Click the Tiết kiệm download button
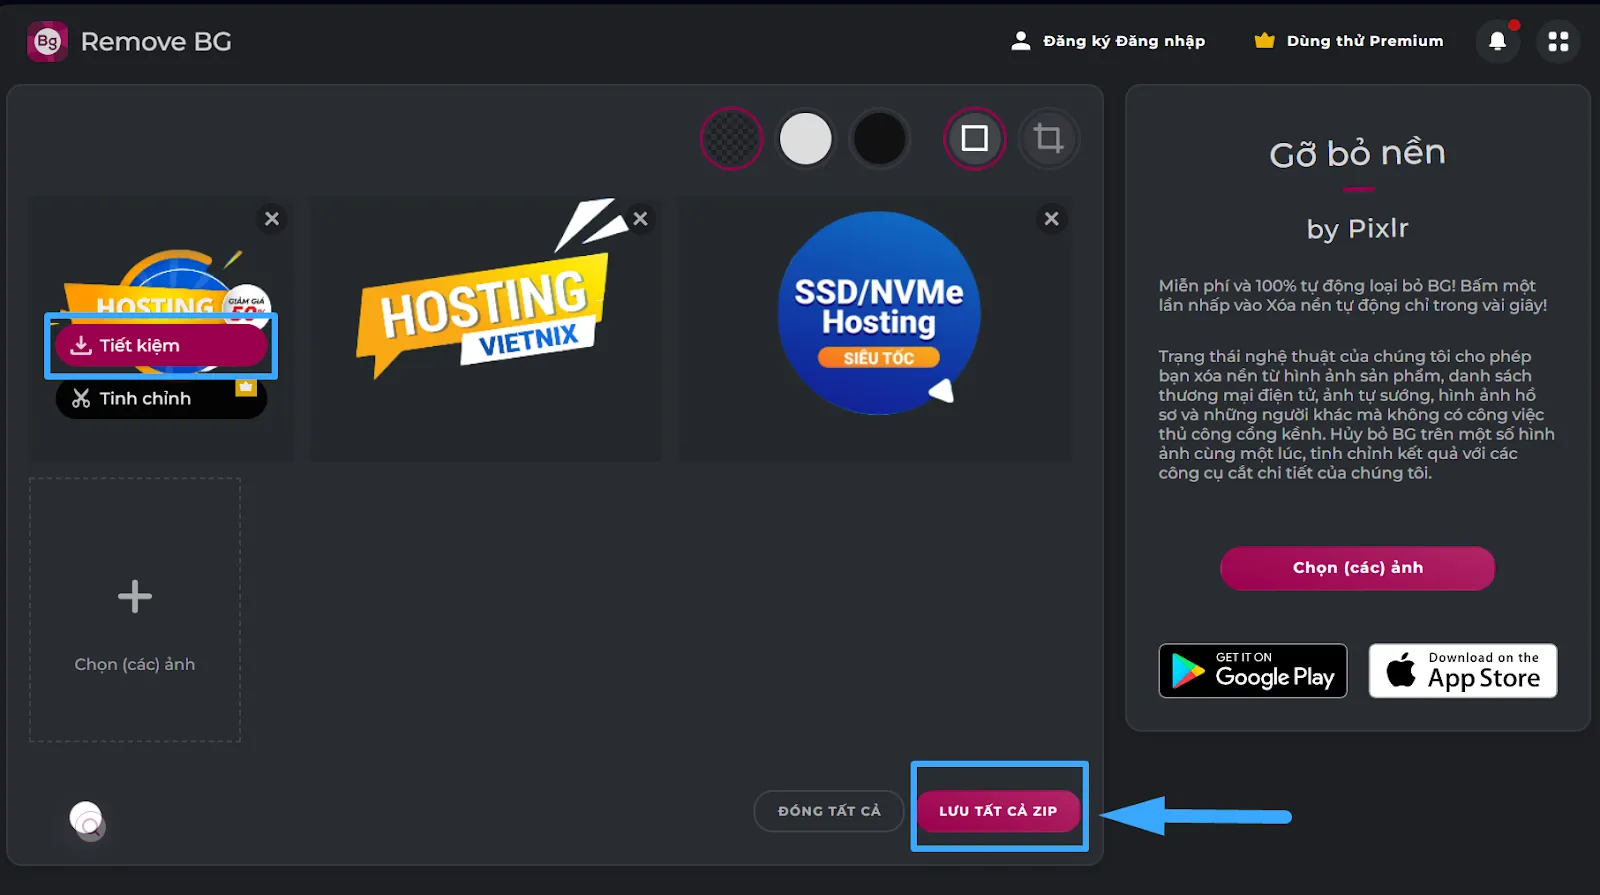The height and width of the screenshot is (895, 1600). coord(161,346)
